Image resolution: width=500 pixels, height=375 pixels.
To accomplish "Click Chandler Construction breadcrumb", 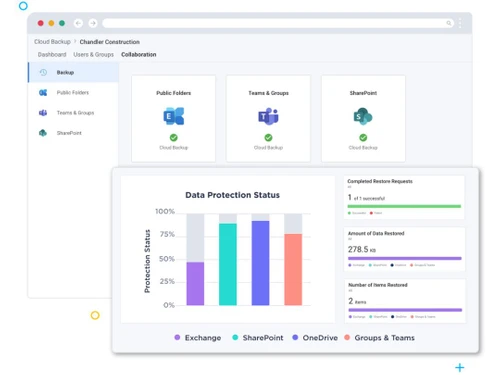I will (x=110, y=42).
